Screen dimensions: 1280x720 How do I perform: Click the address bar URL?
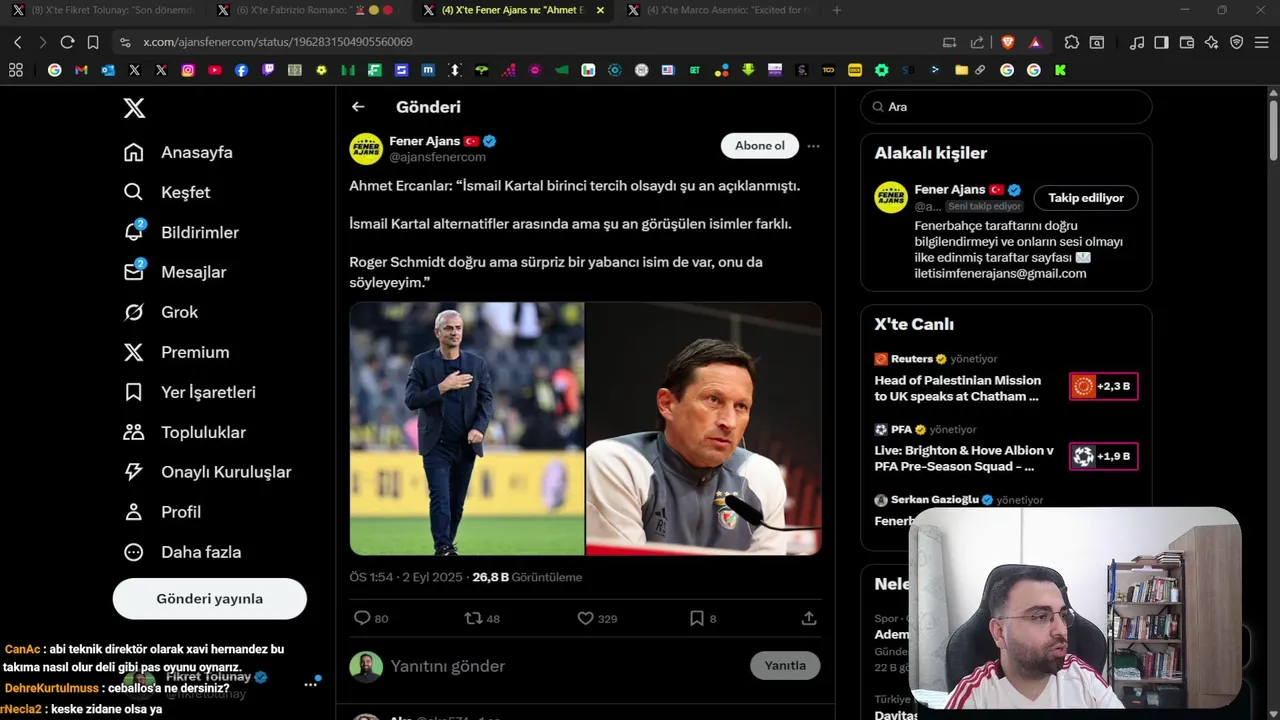tap(278, 42)
